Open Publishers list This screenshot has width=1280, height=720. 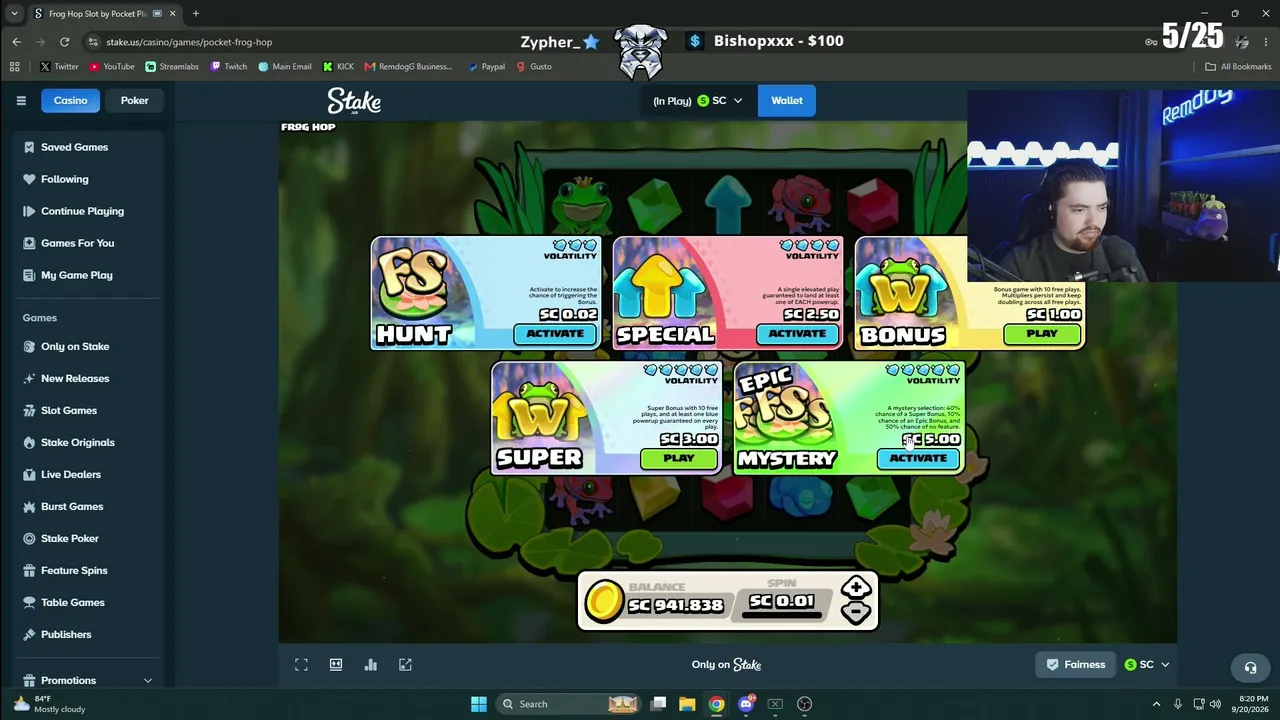click(x=88, y=634)
